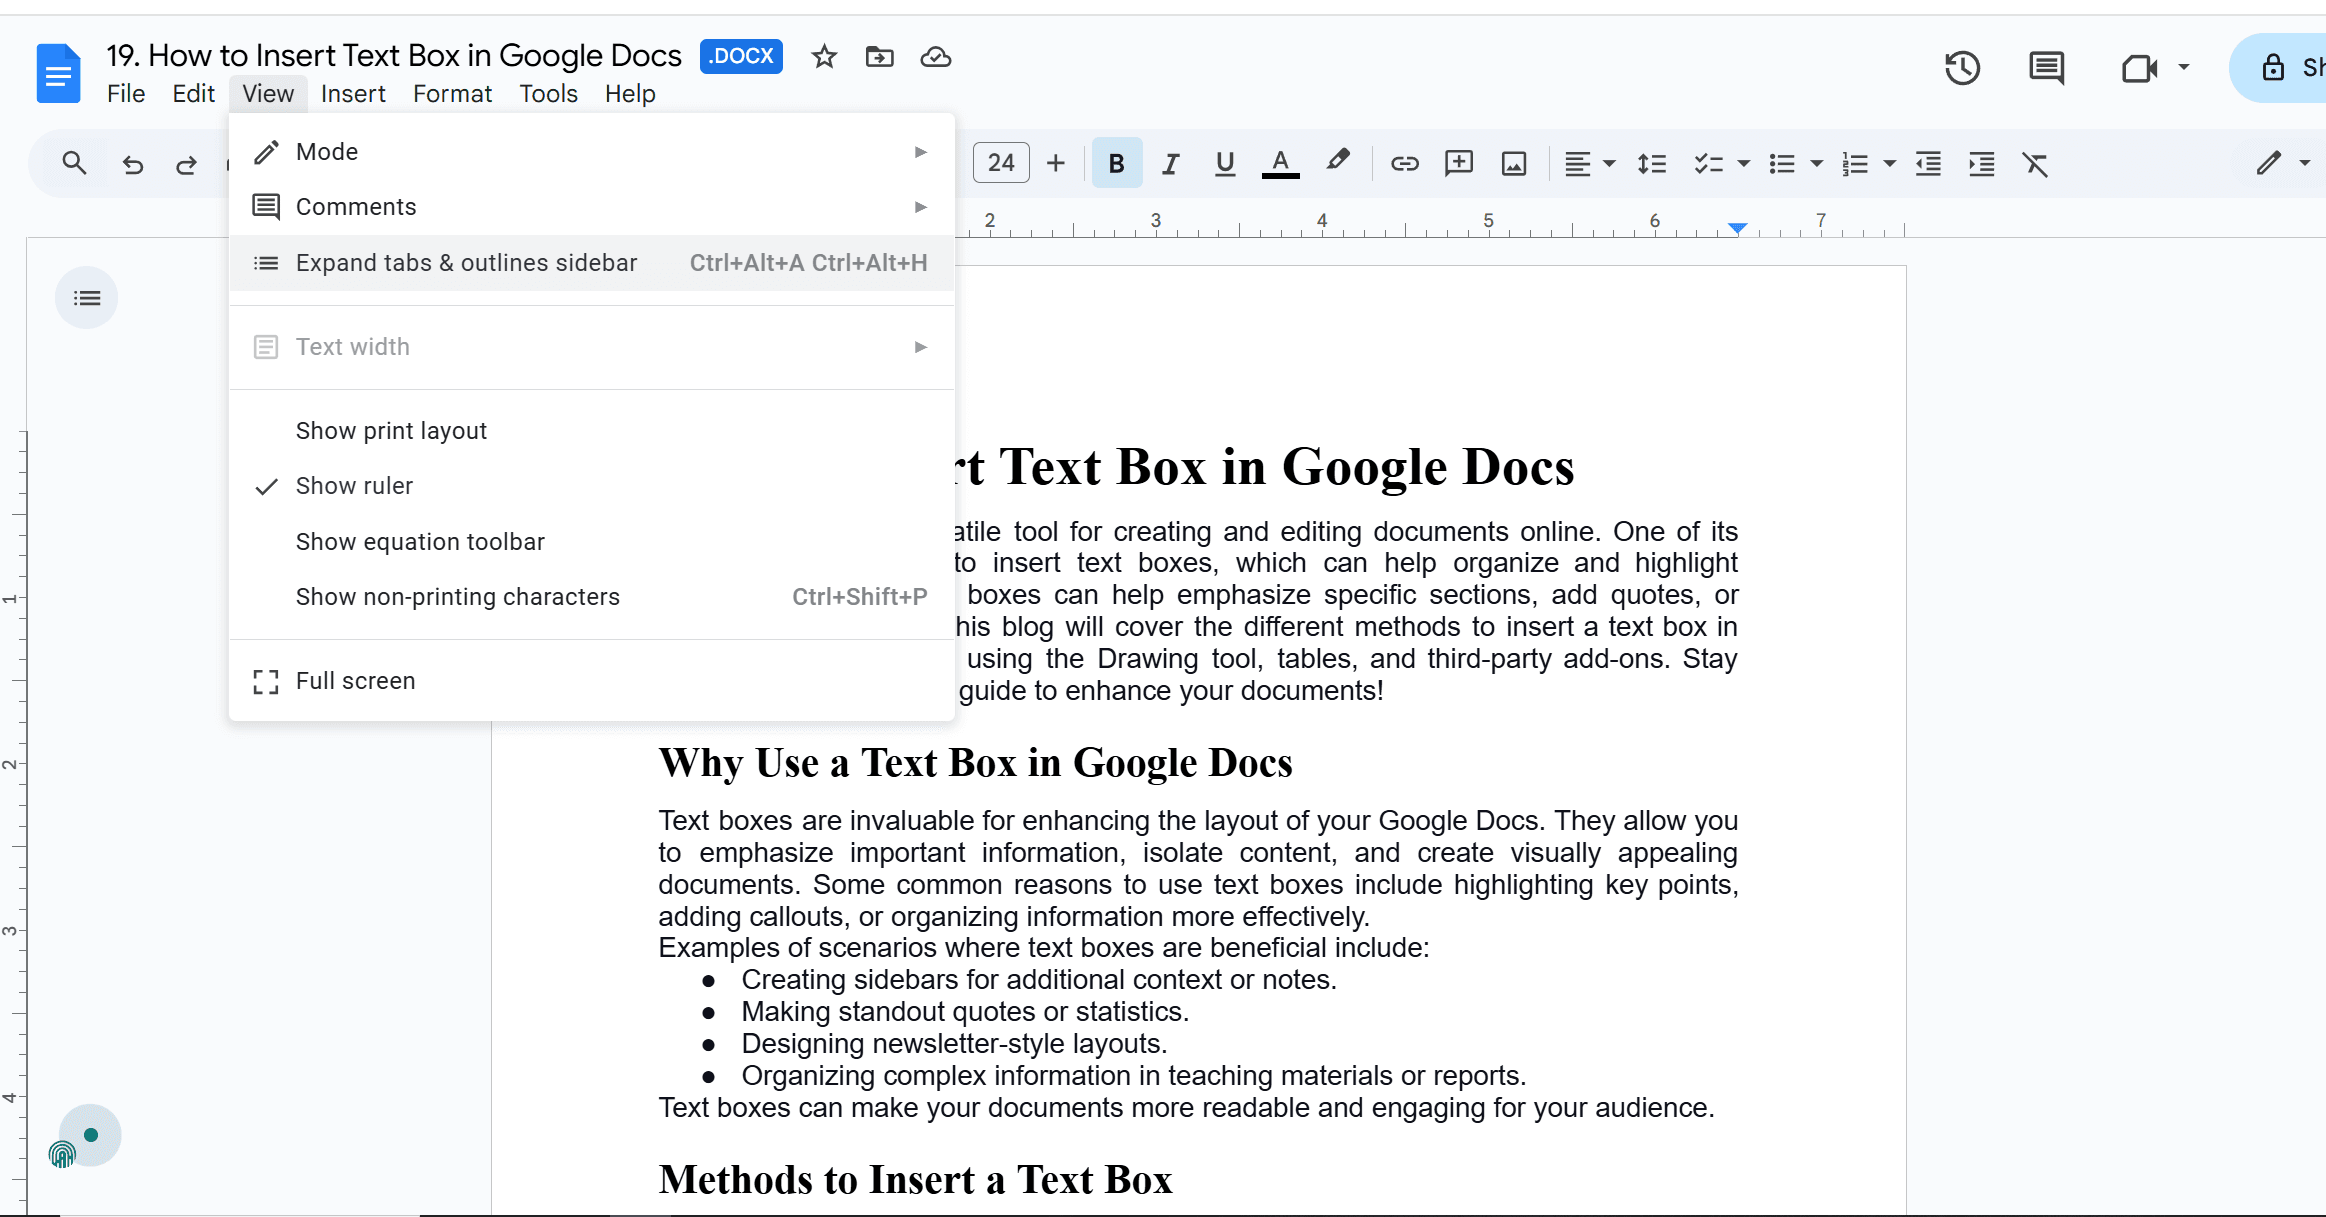
Task: Open the Format menu
Action: coord(452,94)
